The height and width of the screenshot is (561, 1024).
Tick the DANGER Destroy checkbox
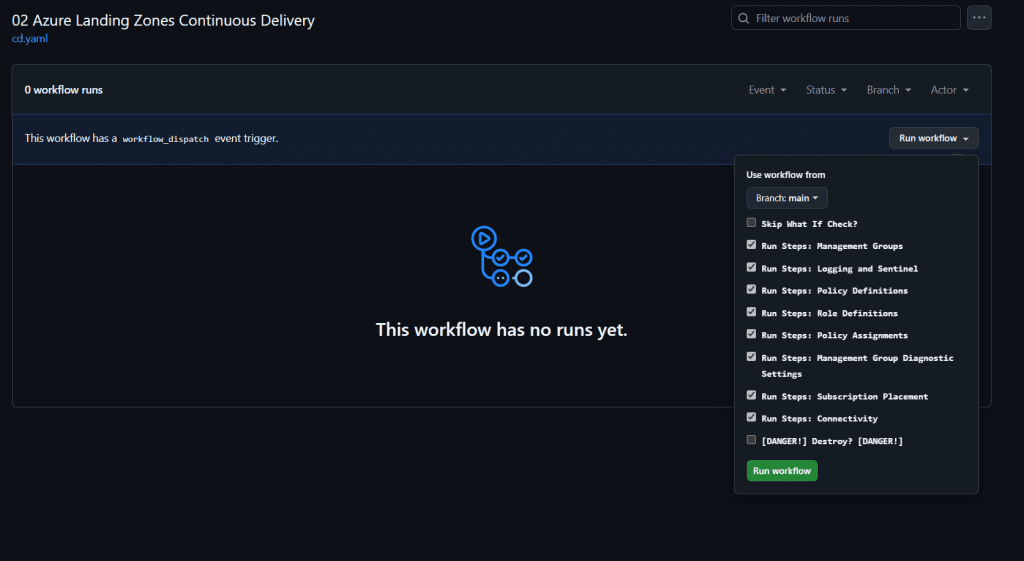(751, 440)
